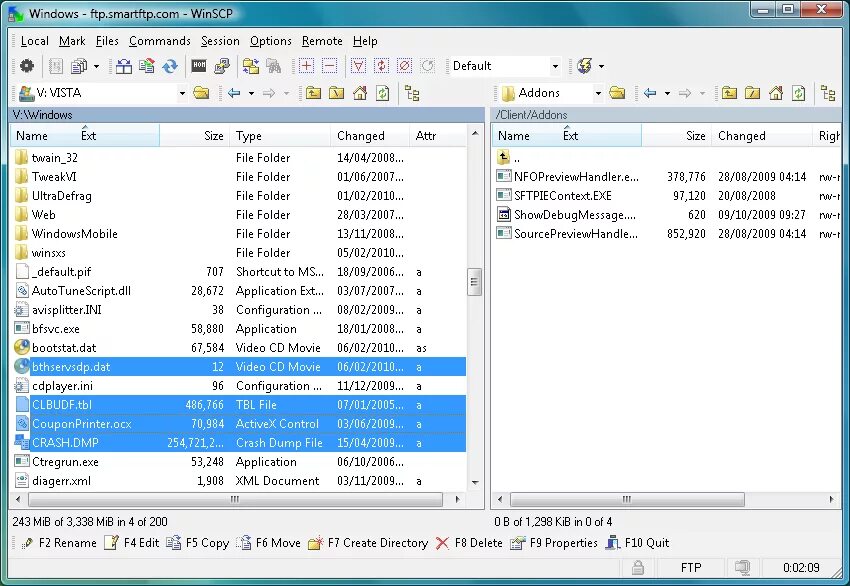
Task: Go to remote root directory icon
Action: (x=752, y=93)
